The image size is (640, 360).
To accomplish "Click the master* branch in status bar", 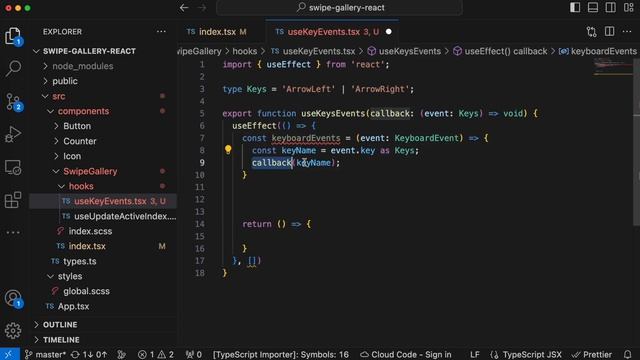I will click(45, 354).
